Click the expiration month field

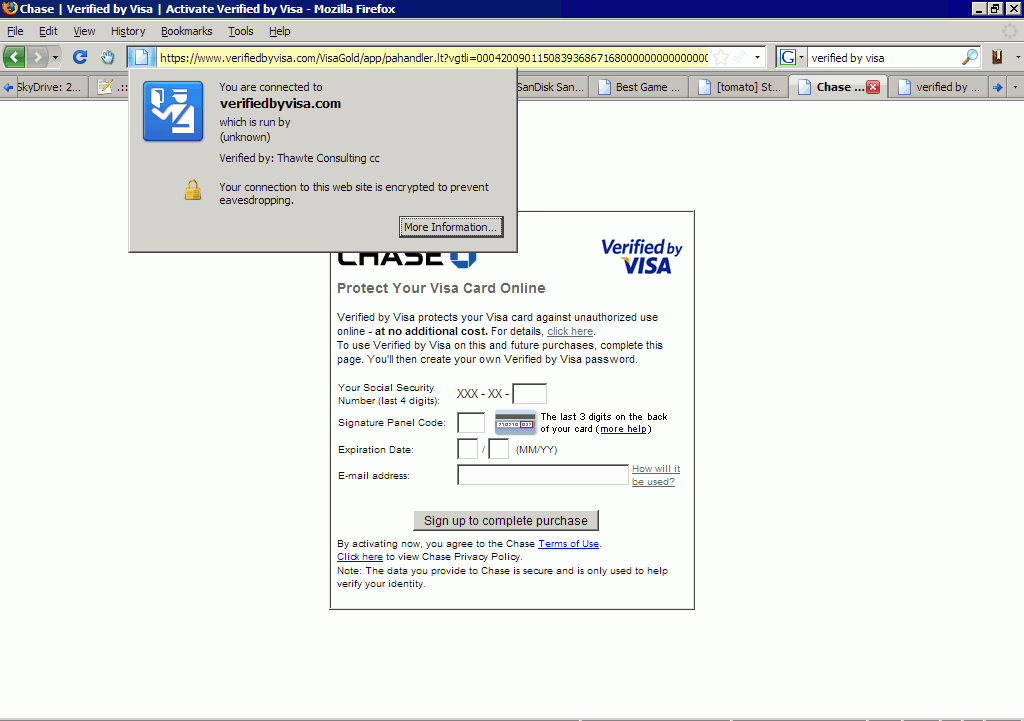468,449
